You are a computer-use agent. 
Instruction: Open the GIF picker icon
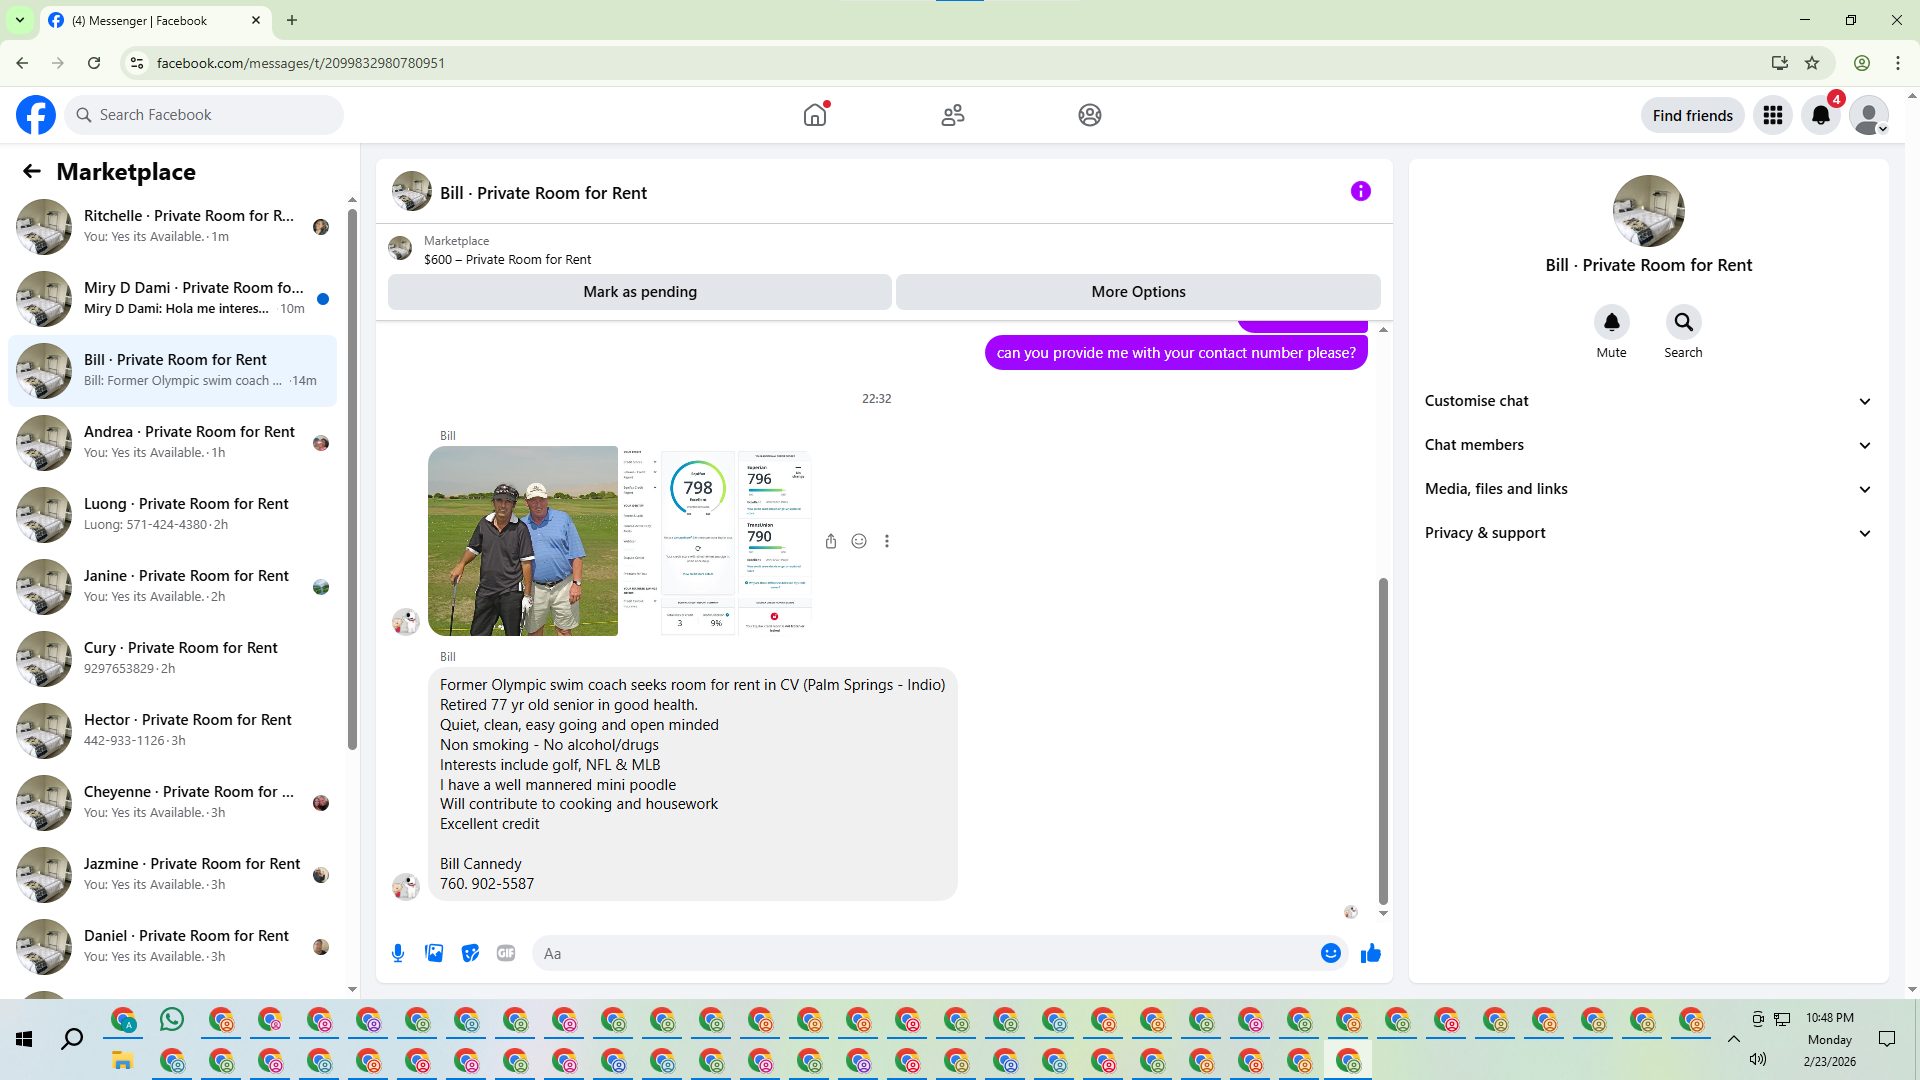[506, 953]
